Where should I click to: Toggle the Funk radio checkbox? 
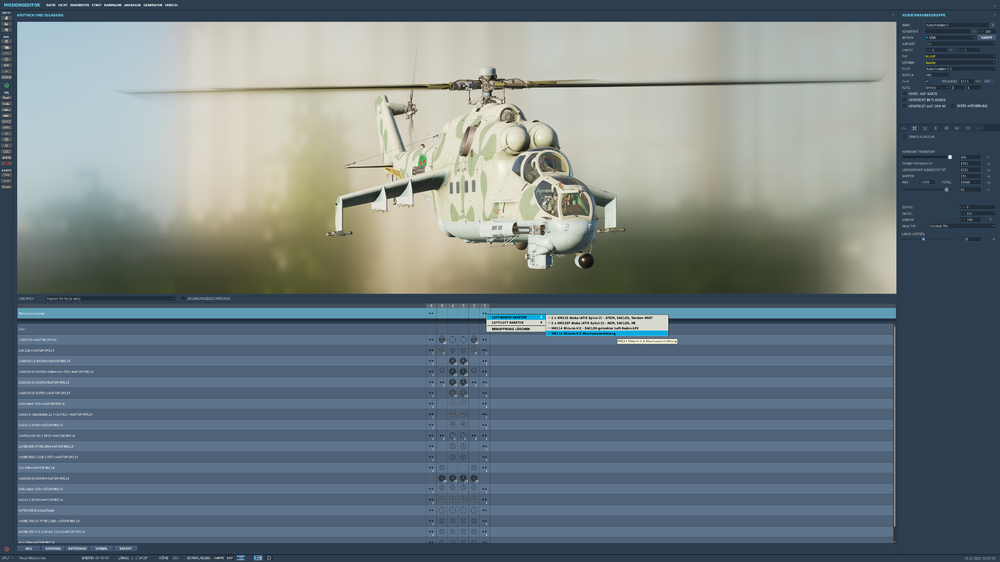click(x=927, y=81)
